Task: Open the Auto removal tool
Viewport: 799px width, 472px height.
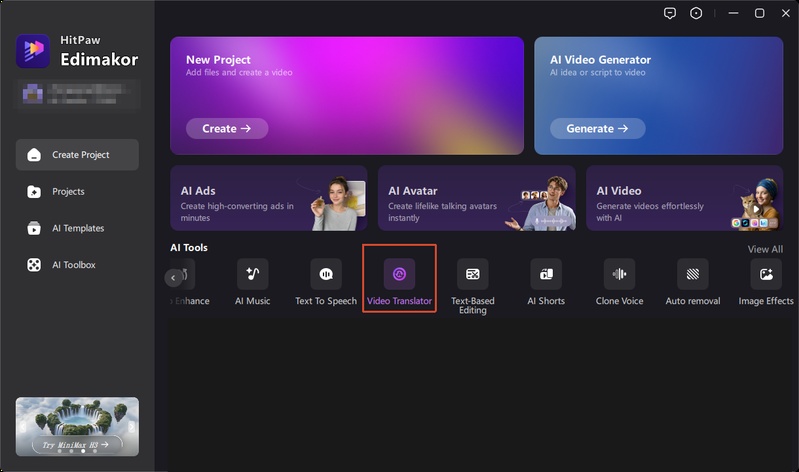Action: (693, 282)
